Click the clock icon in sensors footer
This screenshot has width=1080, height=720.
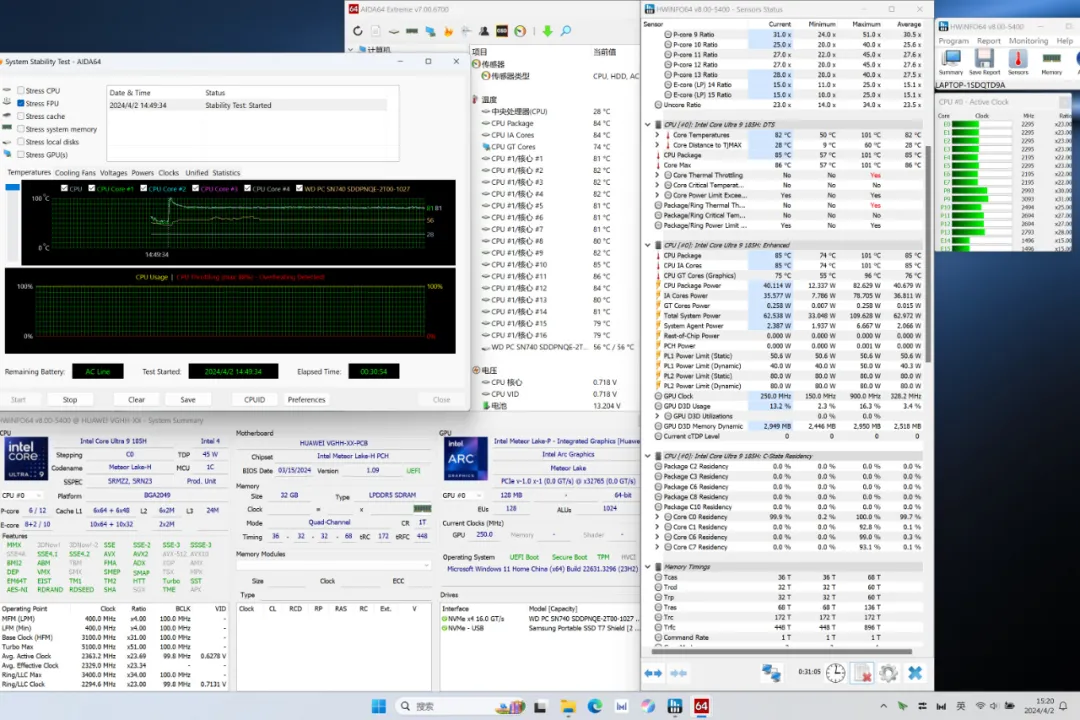pyautogui.click(x=835, y=673)
